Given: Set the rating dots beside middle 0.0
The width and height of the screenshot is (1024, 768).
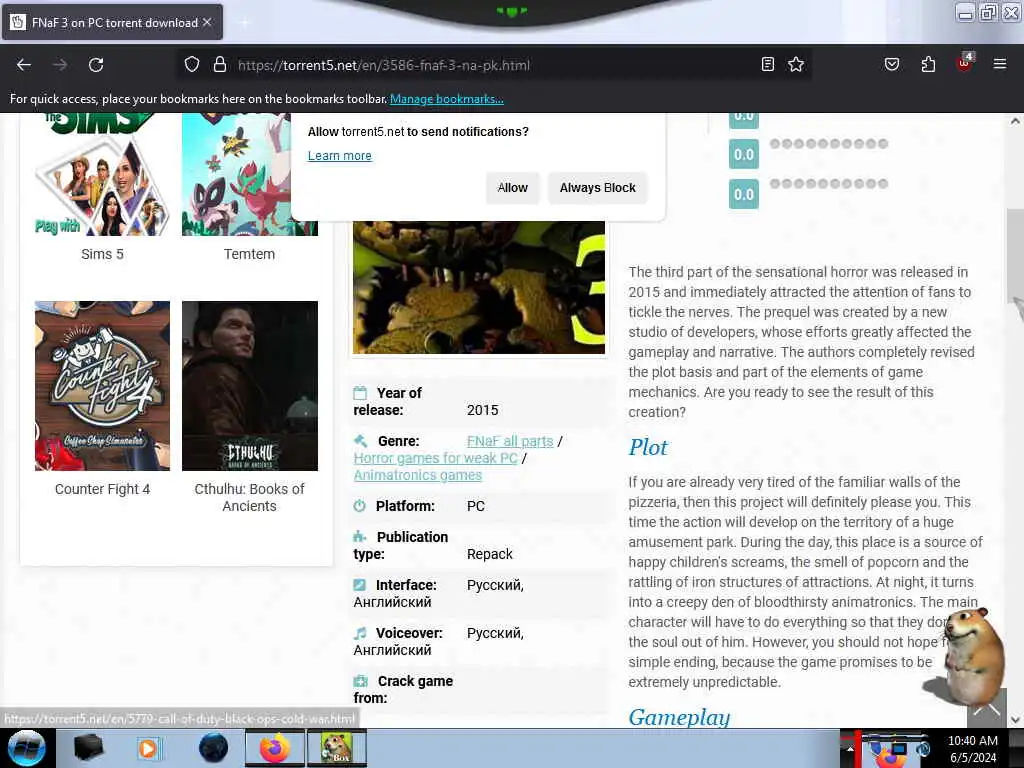Looking at the screenshot, I should (829, 144).
